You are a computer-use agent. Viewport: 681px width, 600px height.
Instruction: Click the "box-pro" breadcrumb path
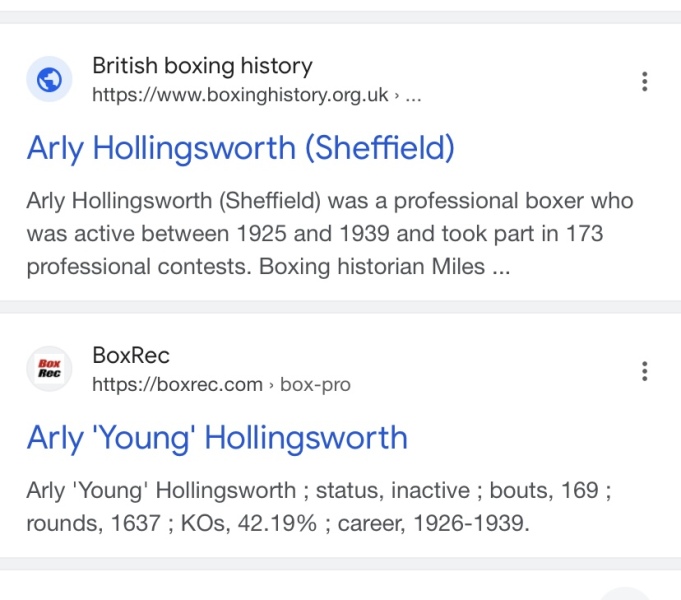point(315,384)
